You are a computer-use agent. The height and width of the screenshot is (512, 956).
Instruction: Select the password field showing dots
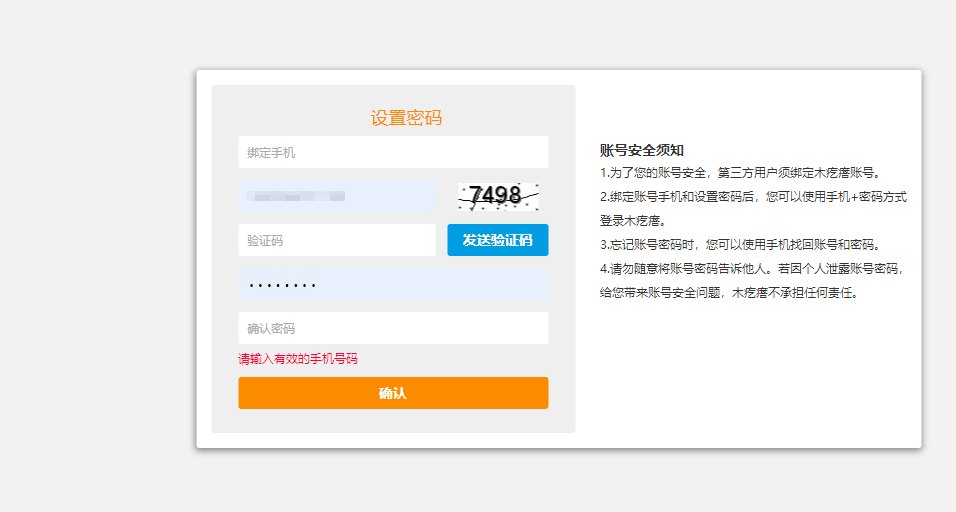point(393,284)
